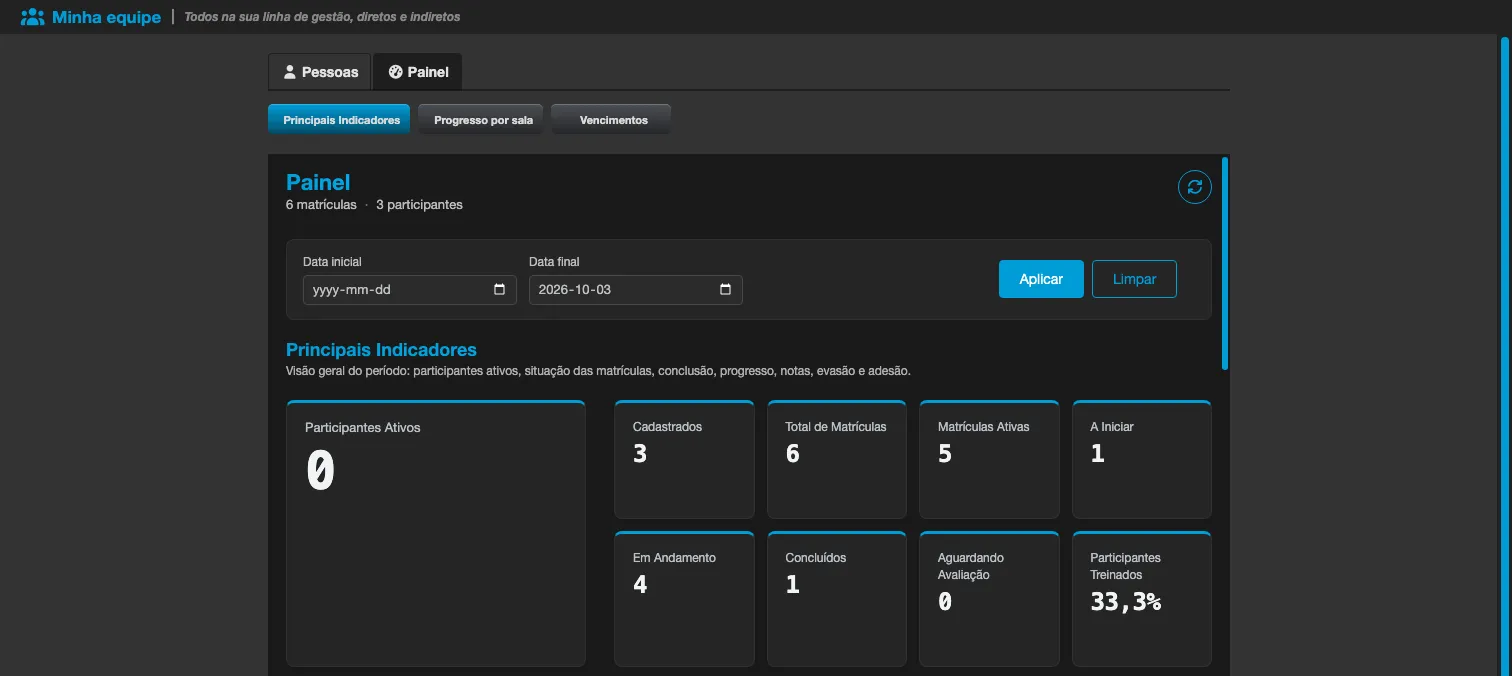
Task: Click the Participantes Ativos card
Action: click(436, 533)
